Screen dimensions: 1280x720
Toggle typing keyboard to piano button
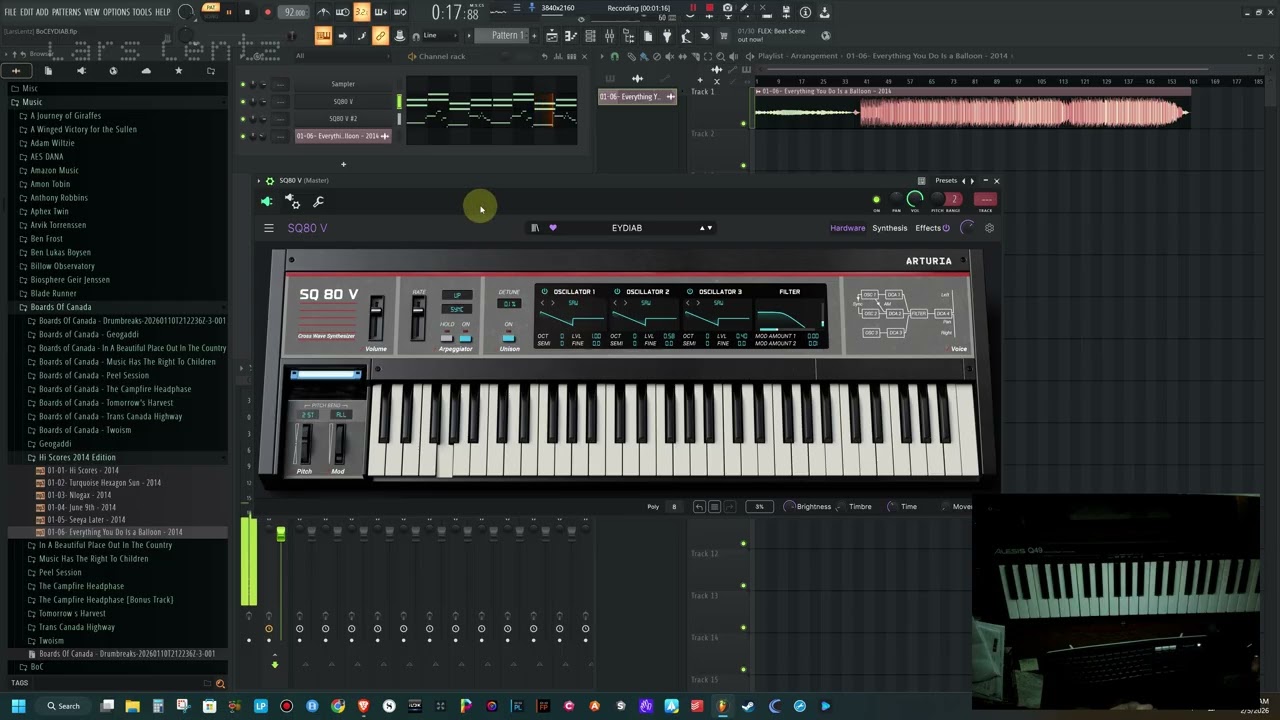click(x=323, y=36)
